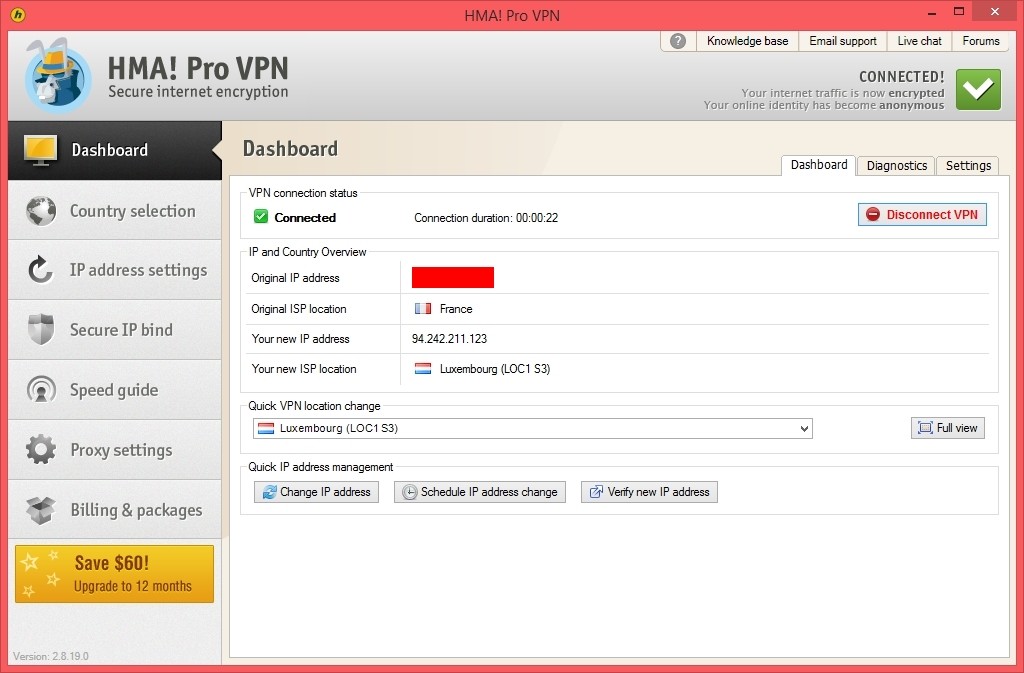Screen dimensions: 1024x673
Task: Switch to the Dashboard tab
Action: coord(818,165)
